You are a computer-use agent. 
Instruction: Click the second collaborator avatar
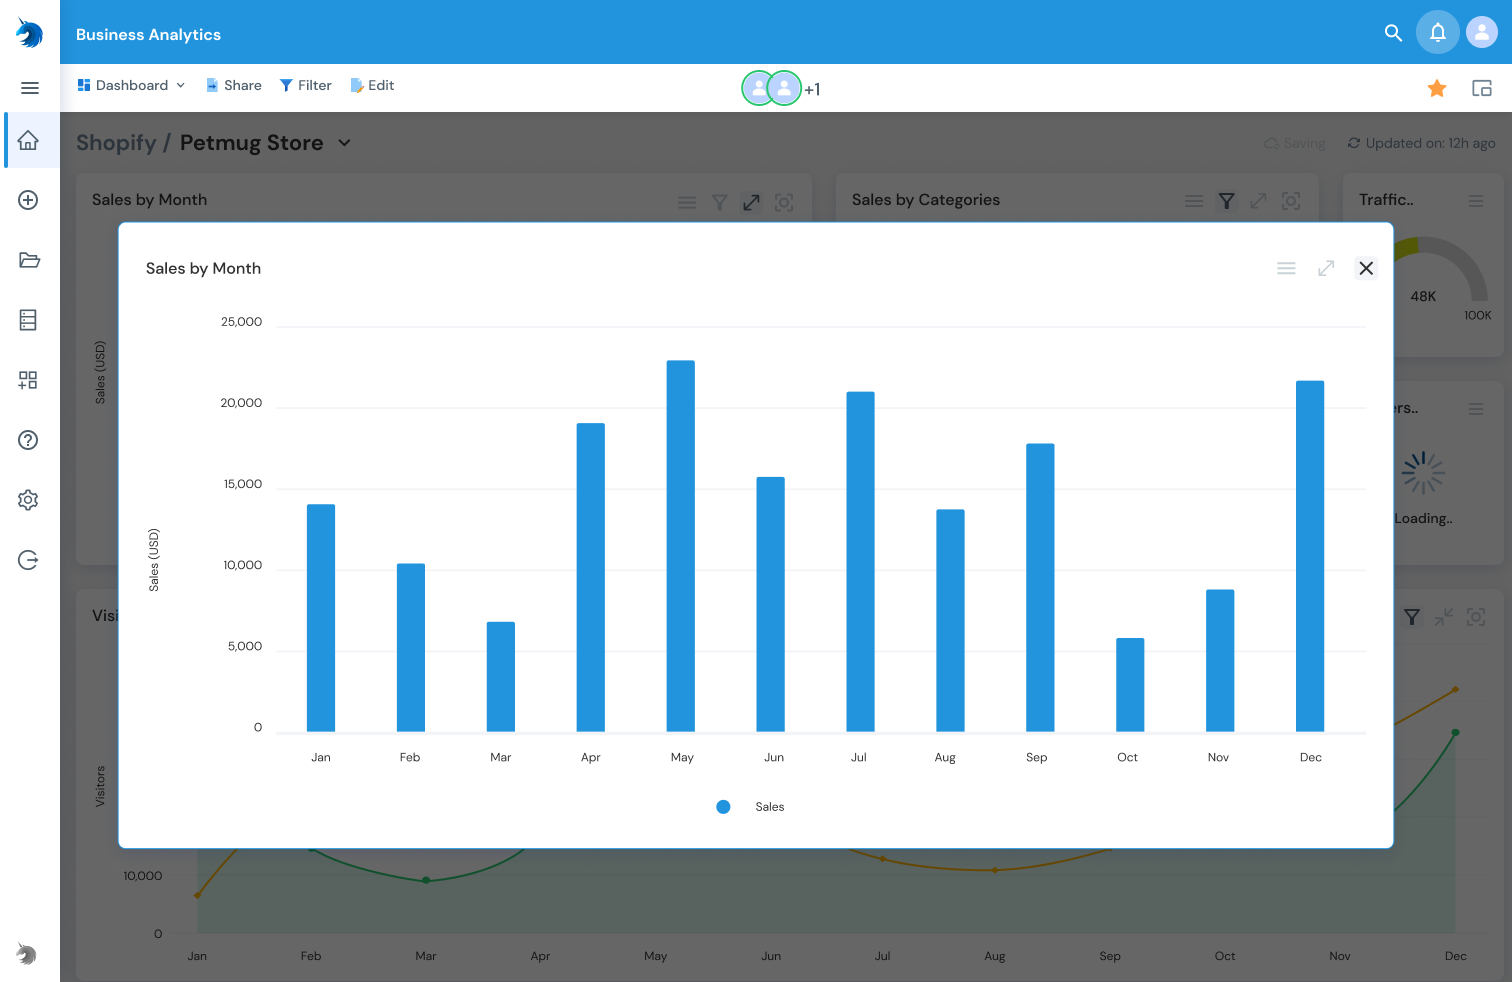coord(784,88)
